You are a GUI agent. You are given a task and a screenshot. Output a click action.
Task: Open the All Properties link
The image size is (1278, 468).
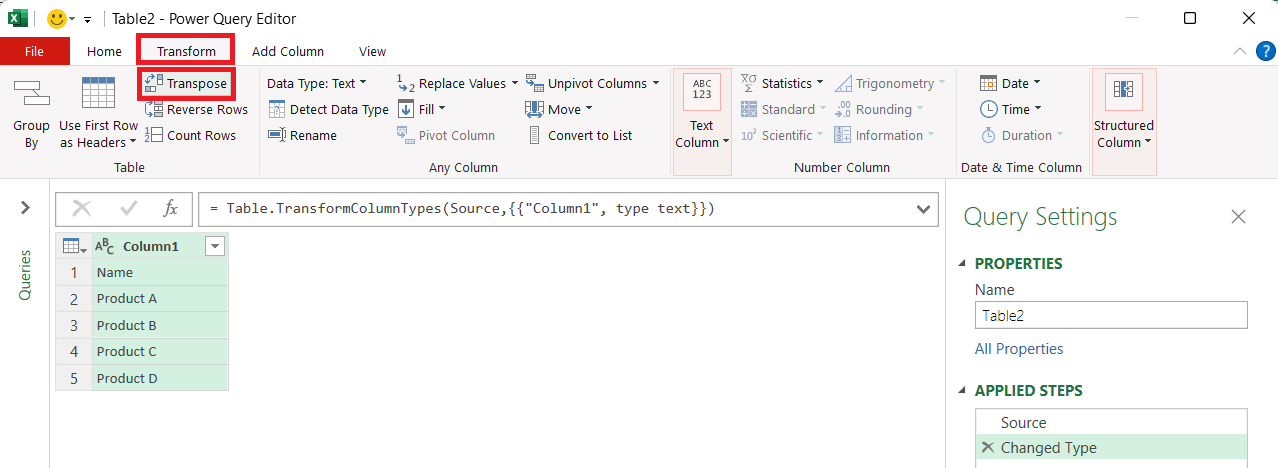pyautogui.click(x=1019, y=349)
